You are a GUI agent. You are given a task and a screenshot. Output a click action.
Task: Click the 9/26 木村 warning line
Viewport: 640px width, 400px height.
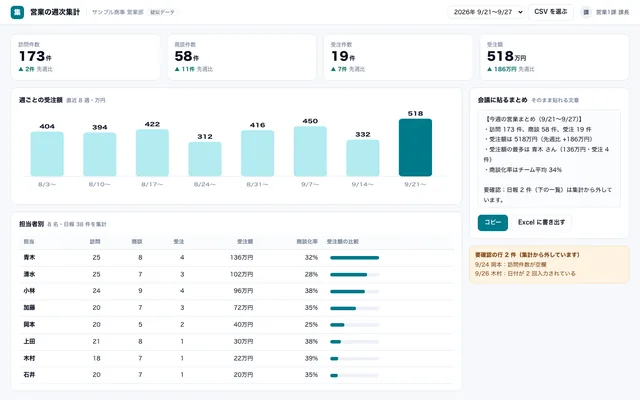coord(525,273)
